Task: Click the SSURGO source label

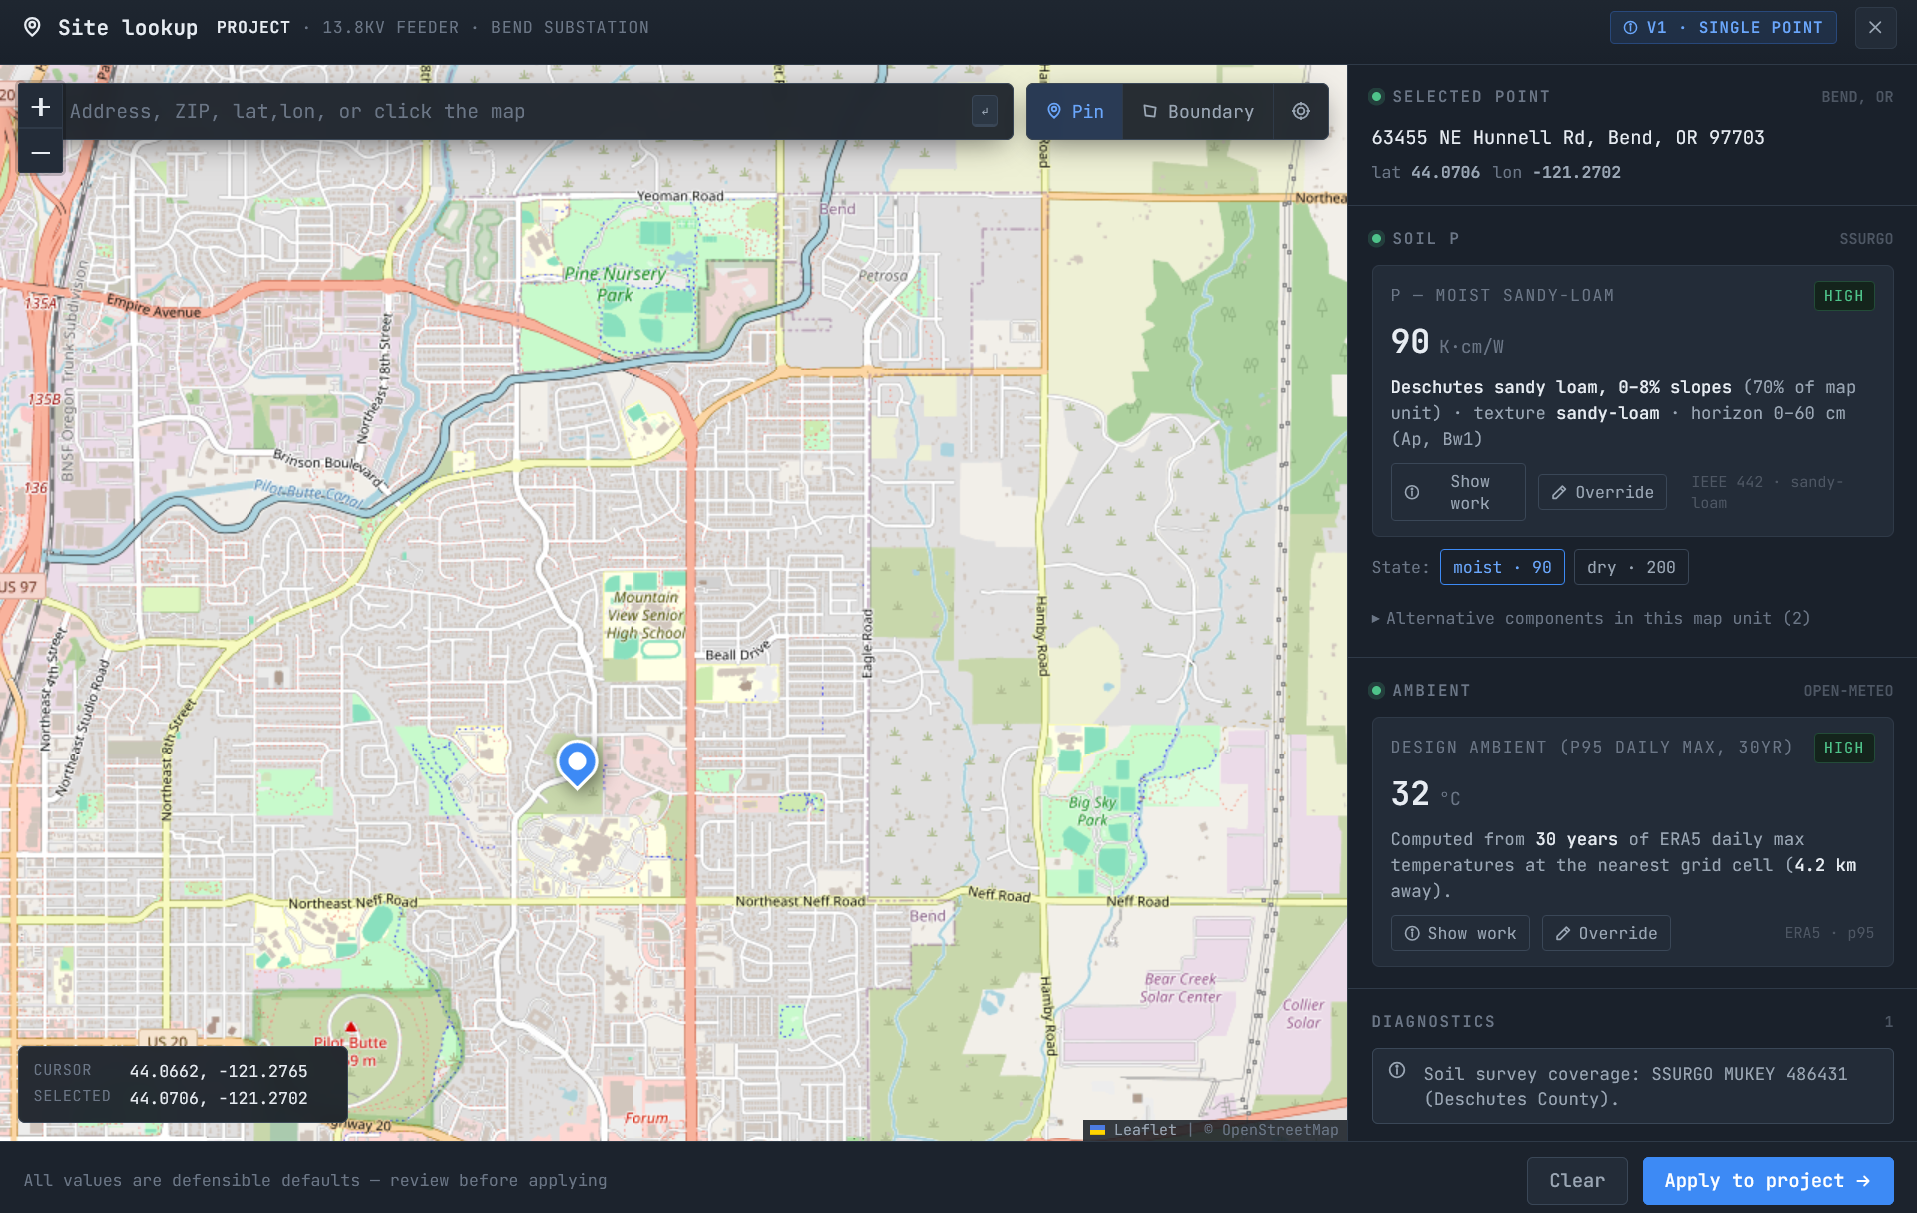Action: tap(1866, 239)
